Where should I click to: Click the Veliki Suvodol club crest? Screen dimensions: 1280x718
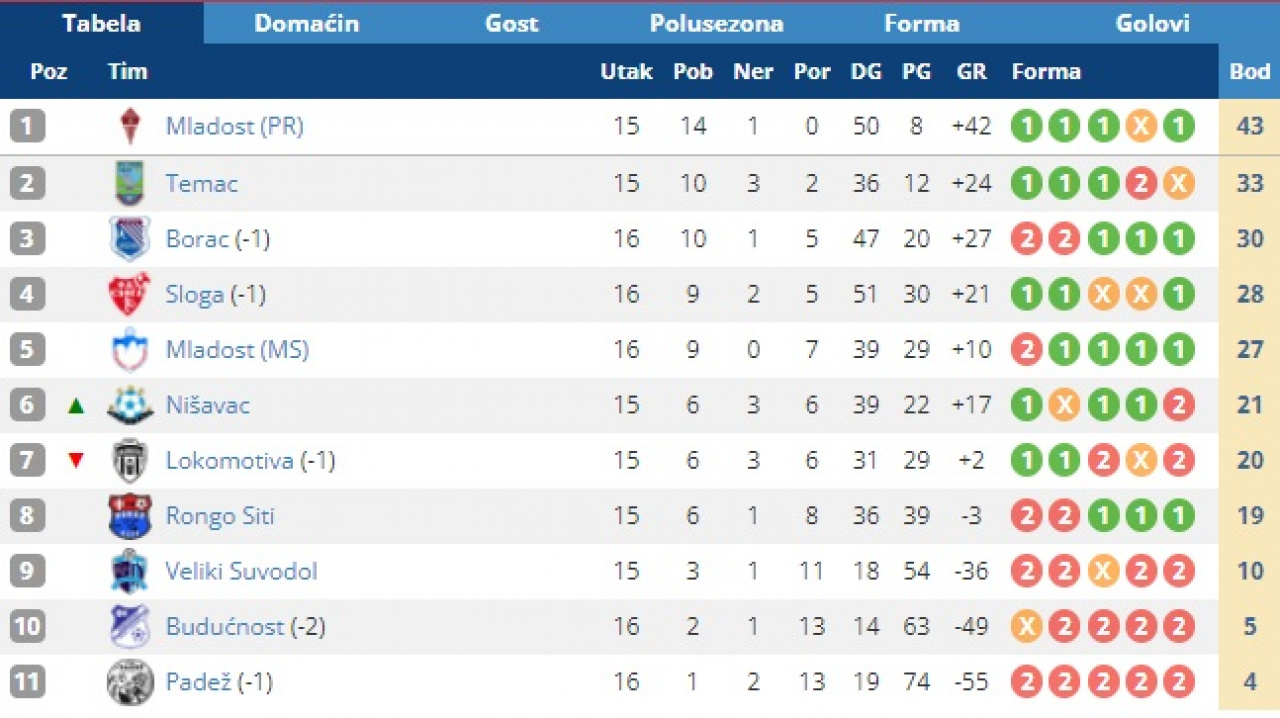[x=130, y=572]
